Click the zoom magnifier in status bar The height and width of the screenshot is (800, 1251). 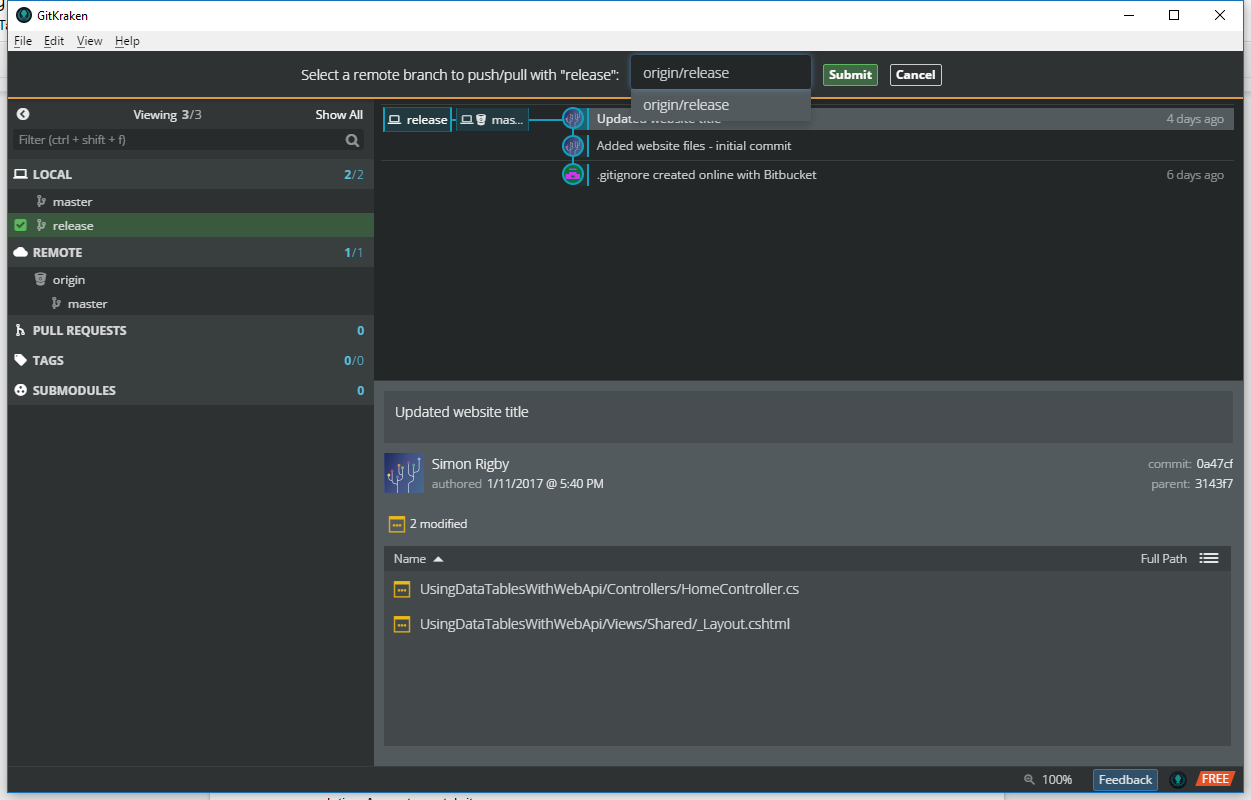1029,780
